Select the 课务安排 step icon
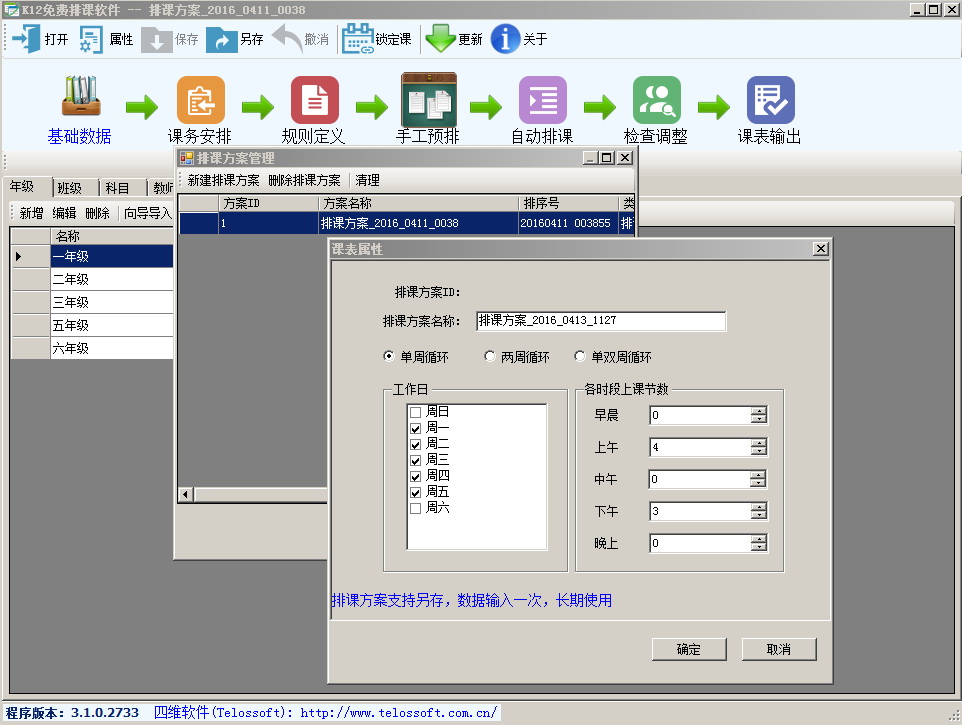 201,99
